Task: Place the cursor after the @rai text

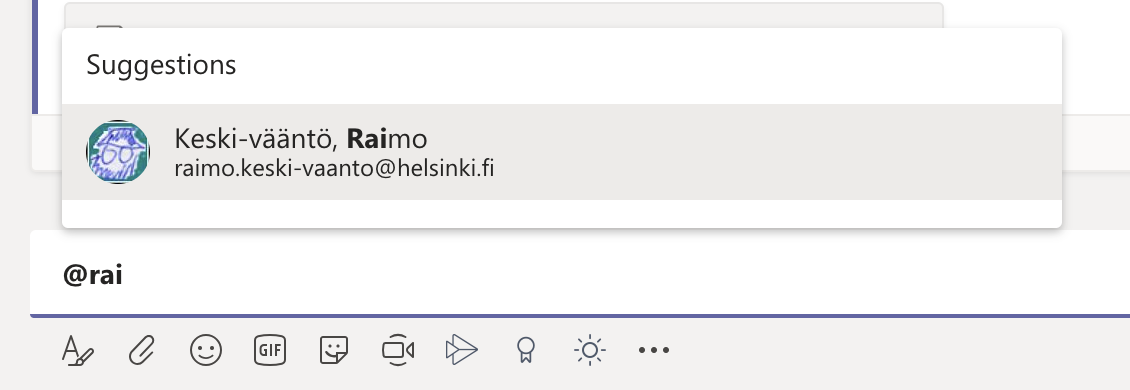Action: (123, 275)
